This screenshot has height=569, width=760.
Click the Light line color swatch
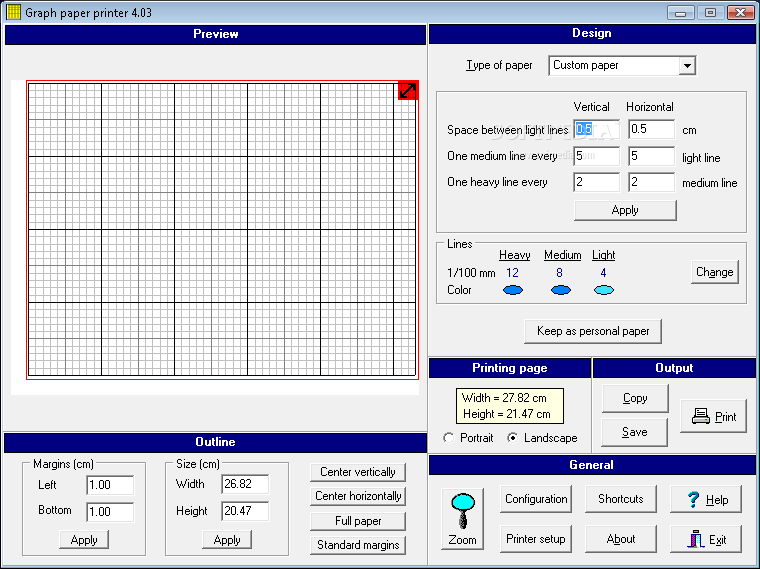pyautogui.click(x=604, y=290)
